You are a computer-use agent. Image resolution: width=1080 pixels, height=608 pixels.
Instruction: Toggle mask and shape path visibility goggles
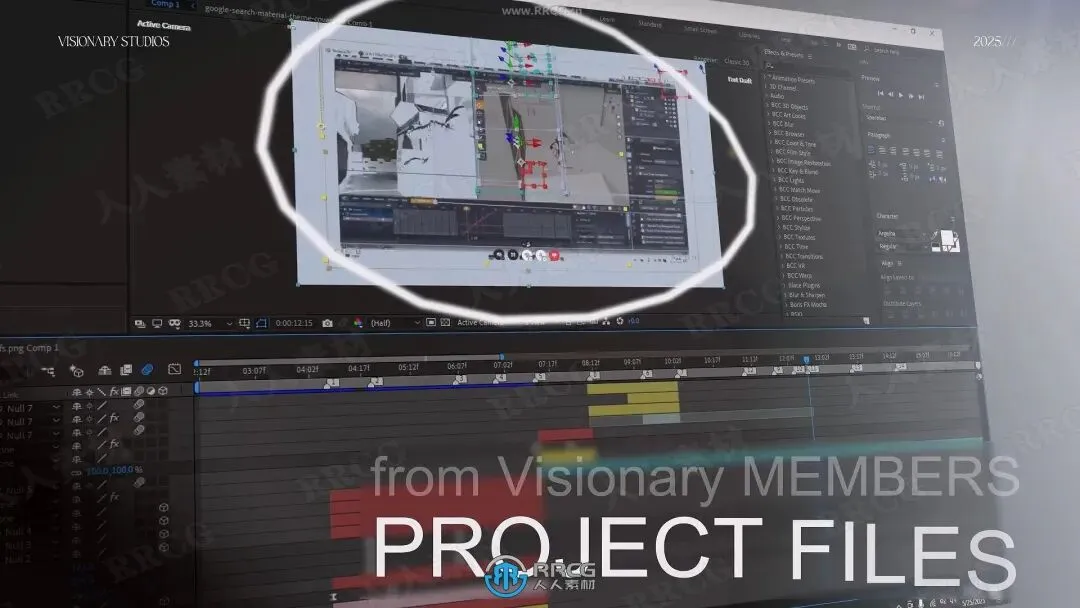174,323
